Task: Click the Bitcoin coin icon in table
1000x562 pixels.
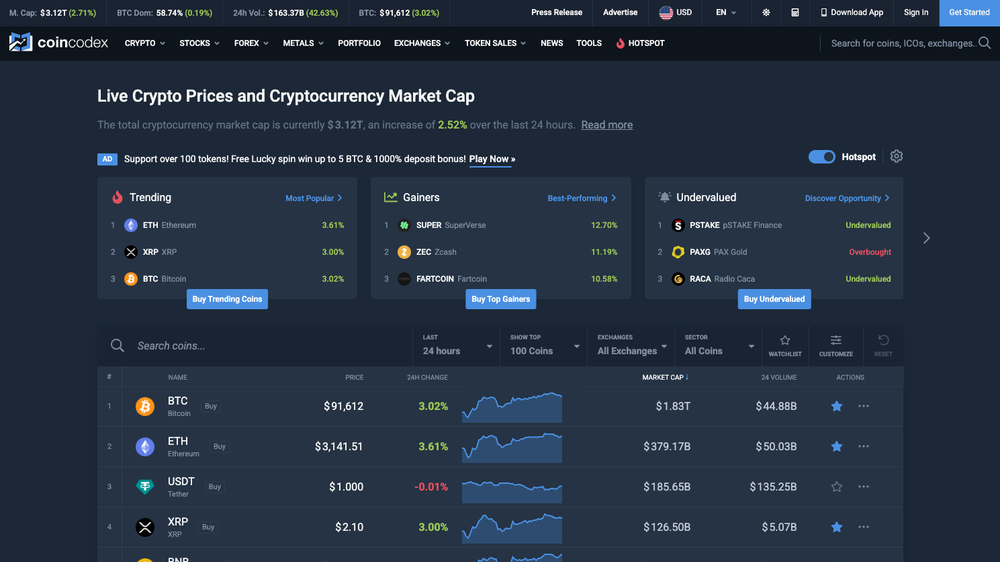Action: coord(145,406)
